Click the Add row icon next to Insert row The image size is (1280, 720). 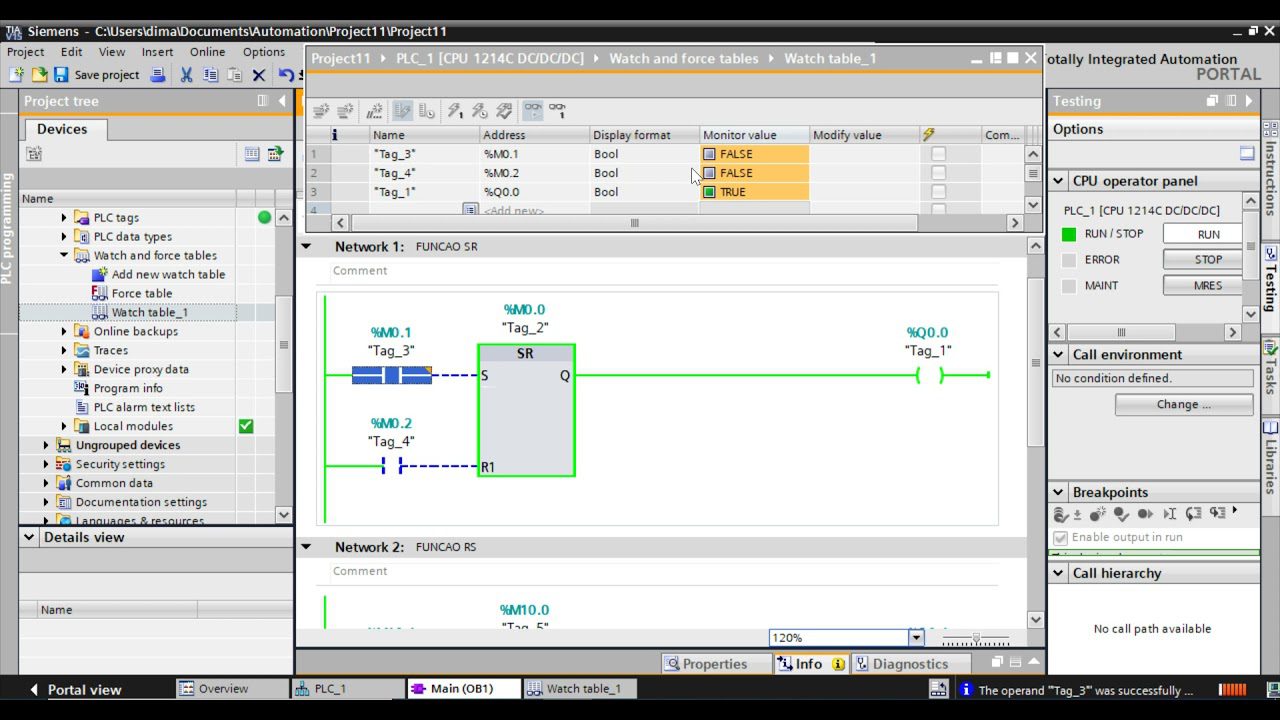(345, 111)
